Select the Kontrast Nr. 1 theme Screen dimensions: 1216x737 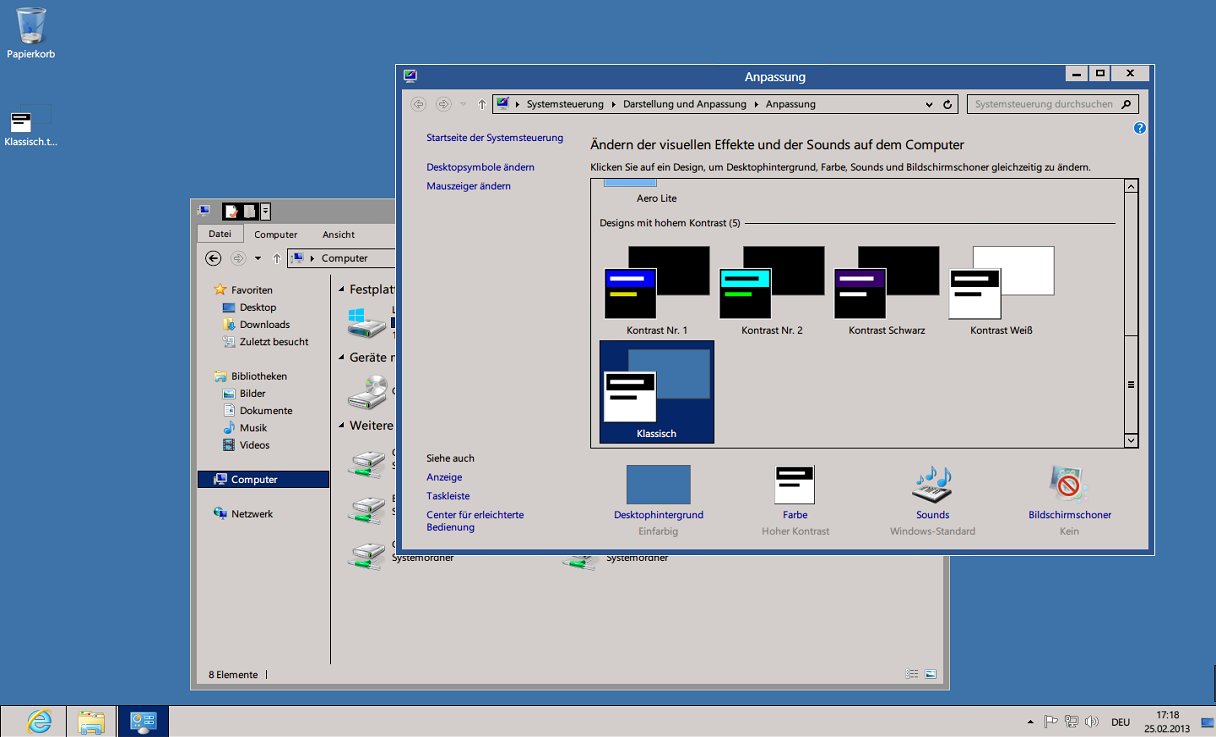(x=657, y=291)
